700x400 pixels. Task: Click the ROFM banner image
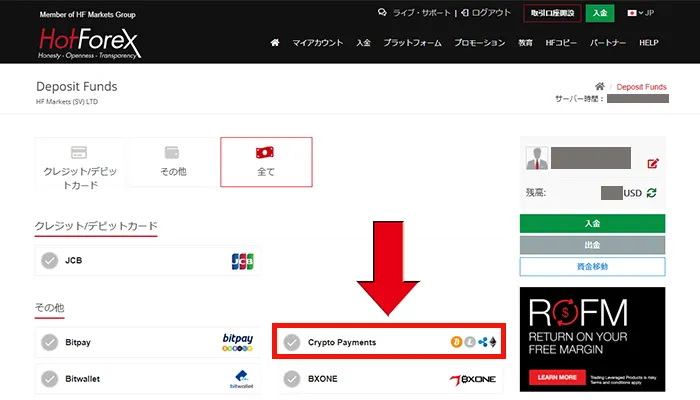[x=592, y=339]
